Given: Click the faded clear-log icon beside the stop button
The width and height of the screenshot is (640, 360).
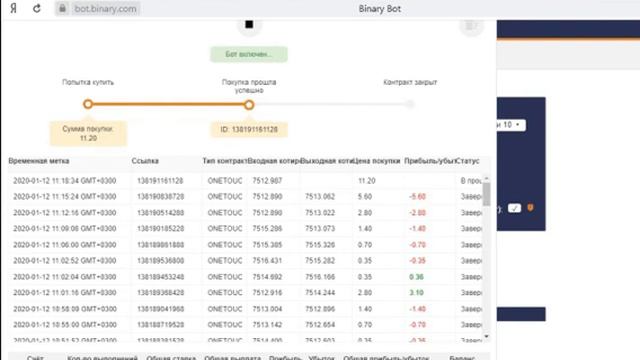Looking at the screenshot, I should (471, 26).
